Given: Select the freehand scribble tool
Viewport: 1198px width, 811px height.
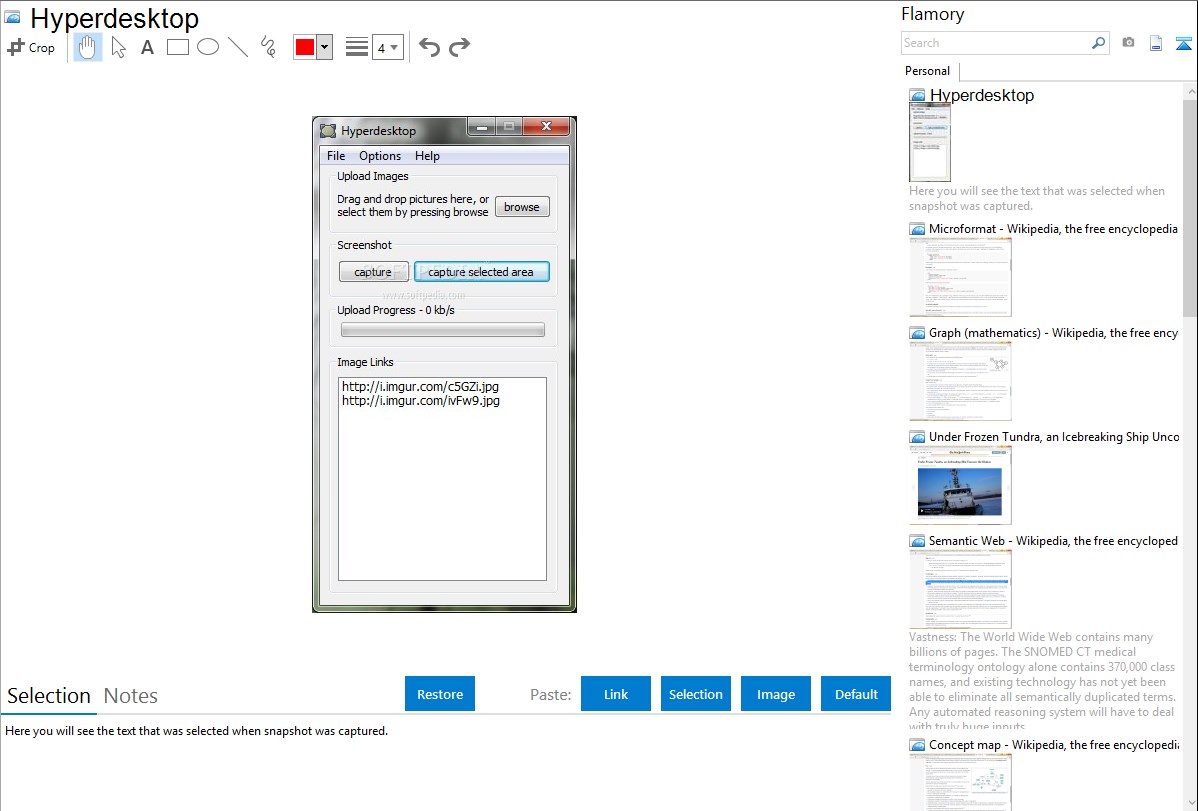Looking at the screenshot, I should coord(268,47).
